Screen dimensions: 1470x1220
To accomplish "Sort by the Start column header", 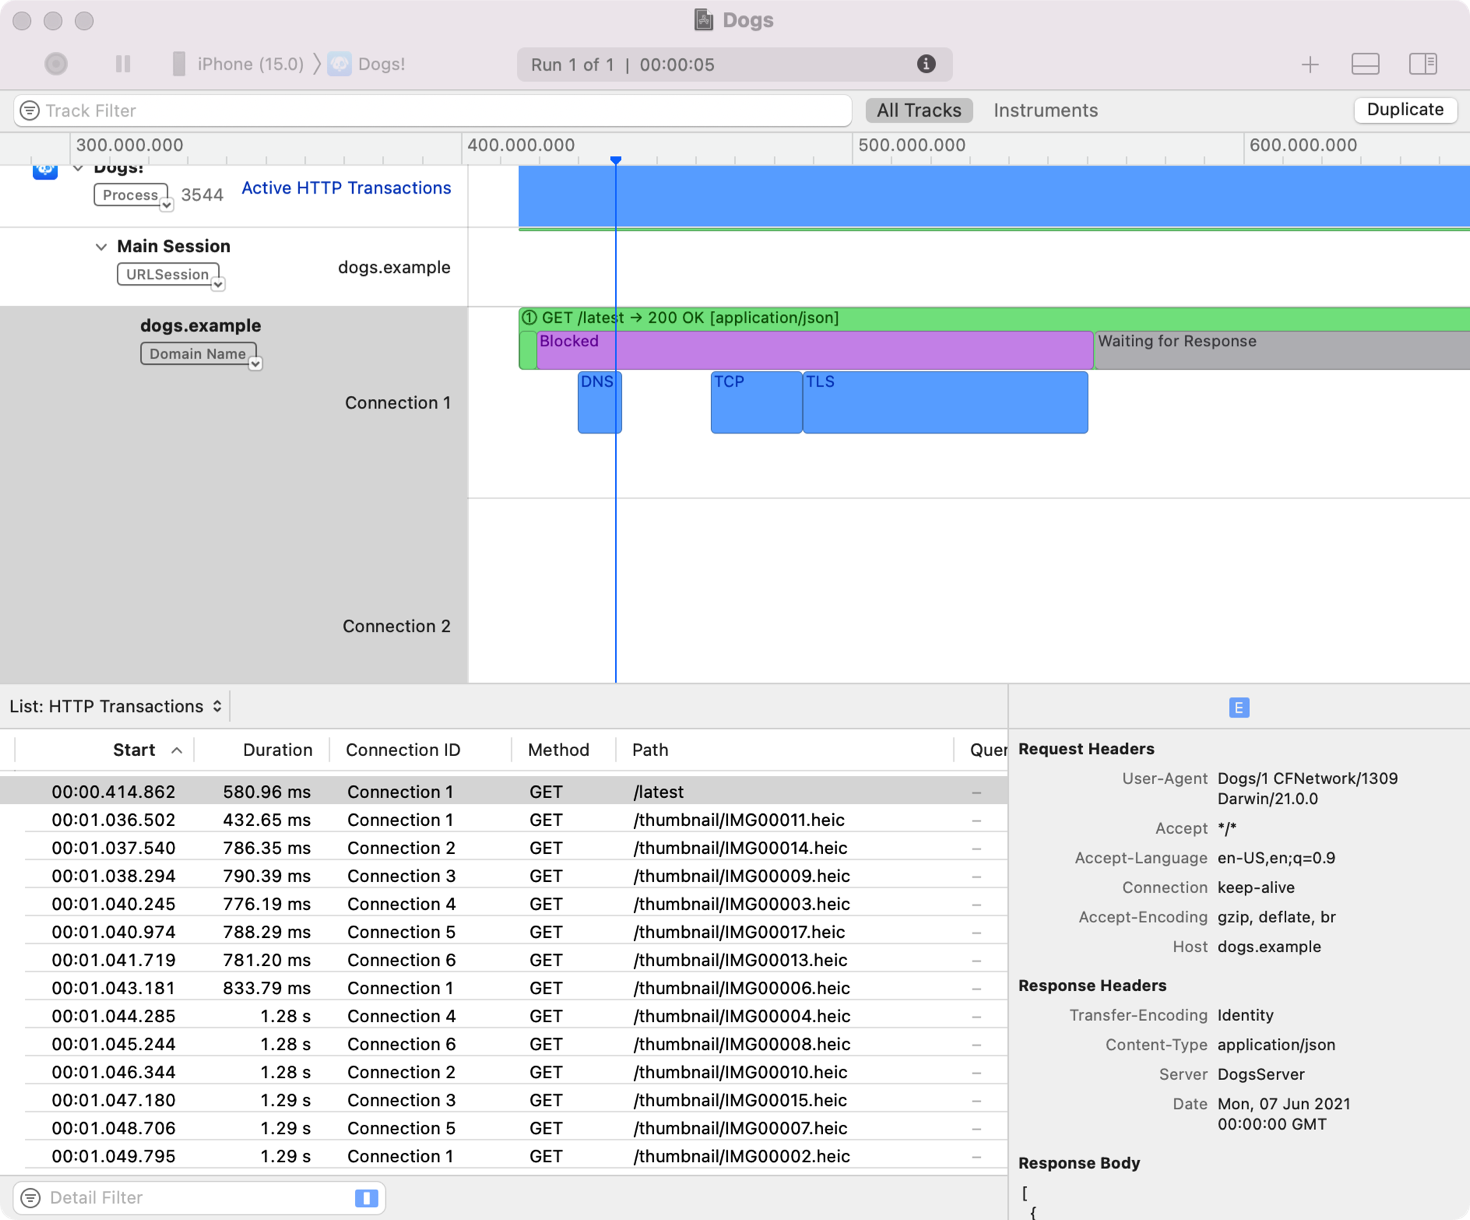I will click(x=134, y=750).
